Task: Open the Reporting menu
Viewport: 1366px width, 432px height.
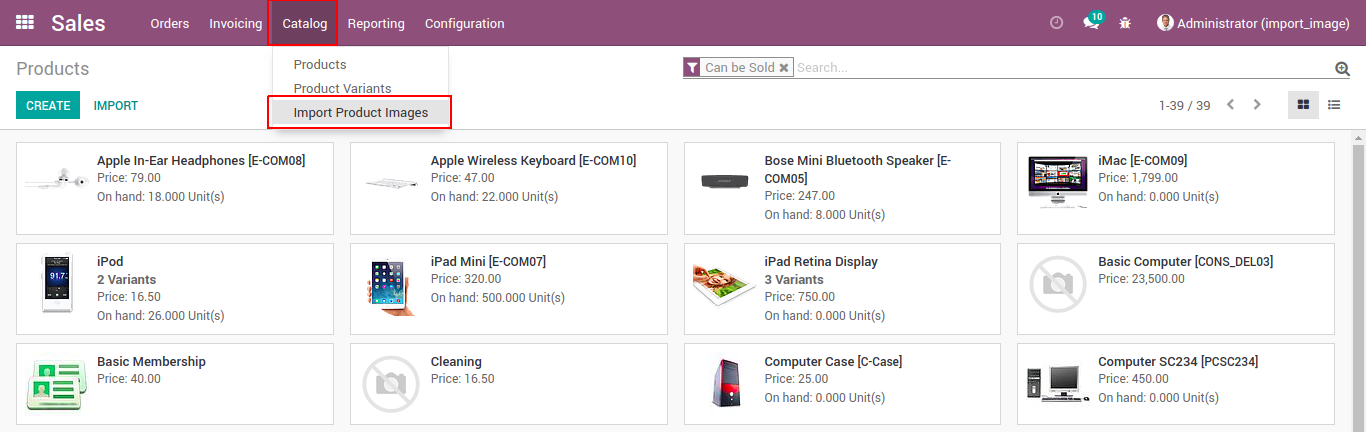Action: tap(376, 23)
